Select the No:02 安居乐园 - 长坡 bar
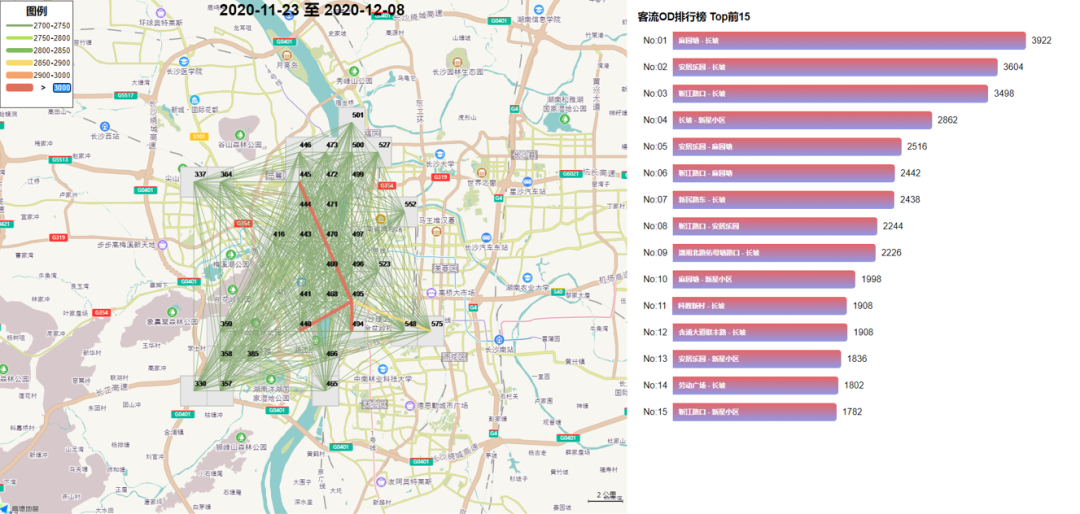This screenshot has height=514, width=1080. point(835,67)
